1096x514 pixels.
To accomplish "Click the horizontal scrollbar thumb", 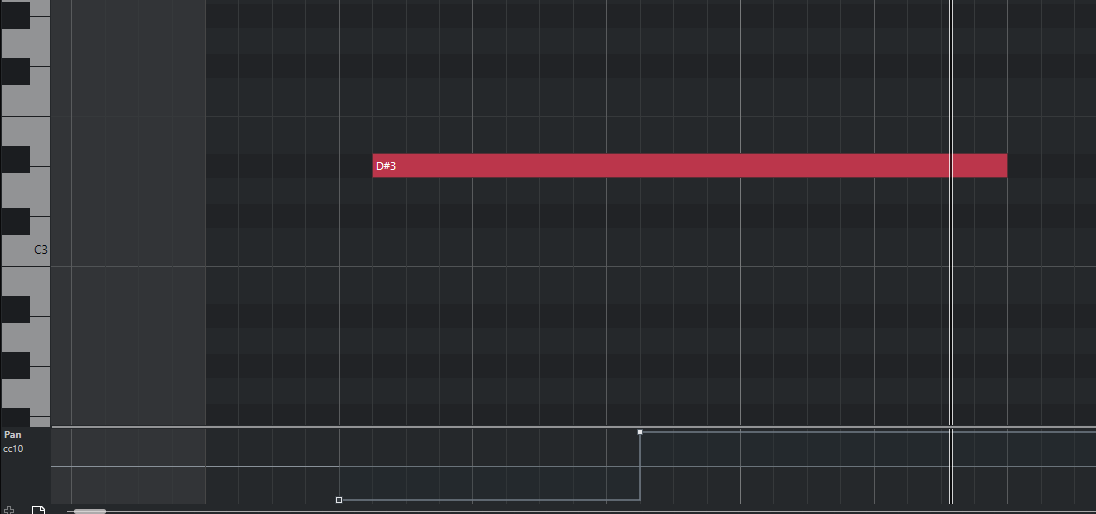I will coord(90,511).
